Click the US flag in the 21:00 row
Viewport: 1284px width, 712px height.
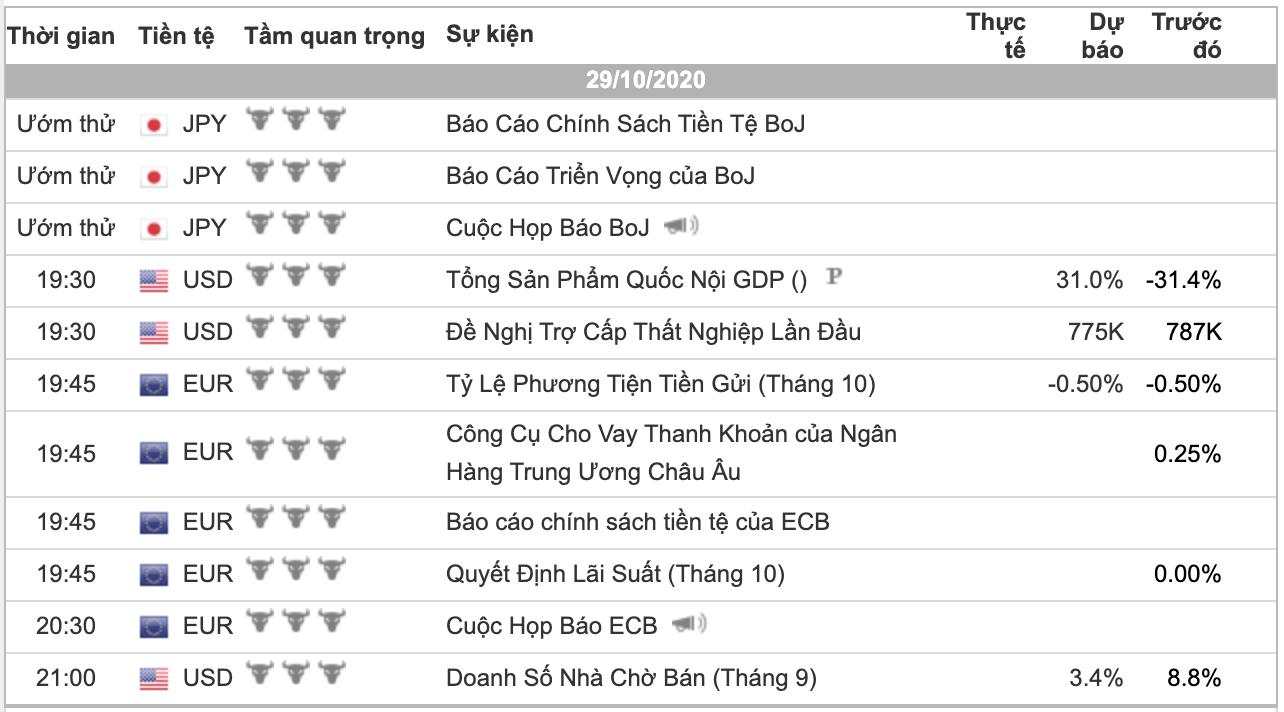pos(154,679)
